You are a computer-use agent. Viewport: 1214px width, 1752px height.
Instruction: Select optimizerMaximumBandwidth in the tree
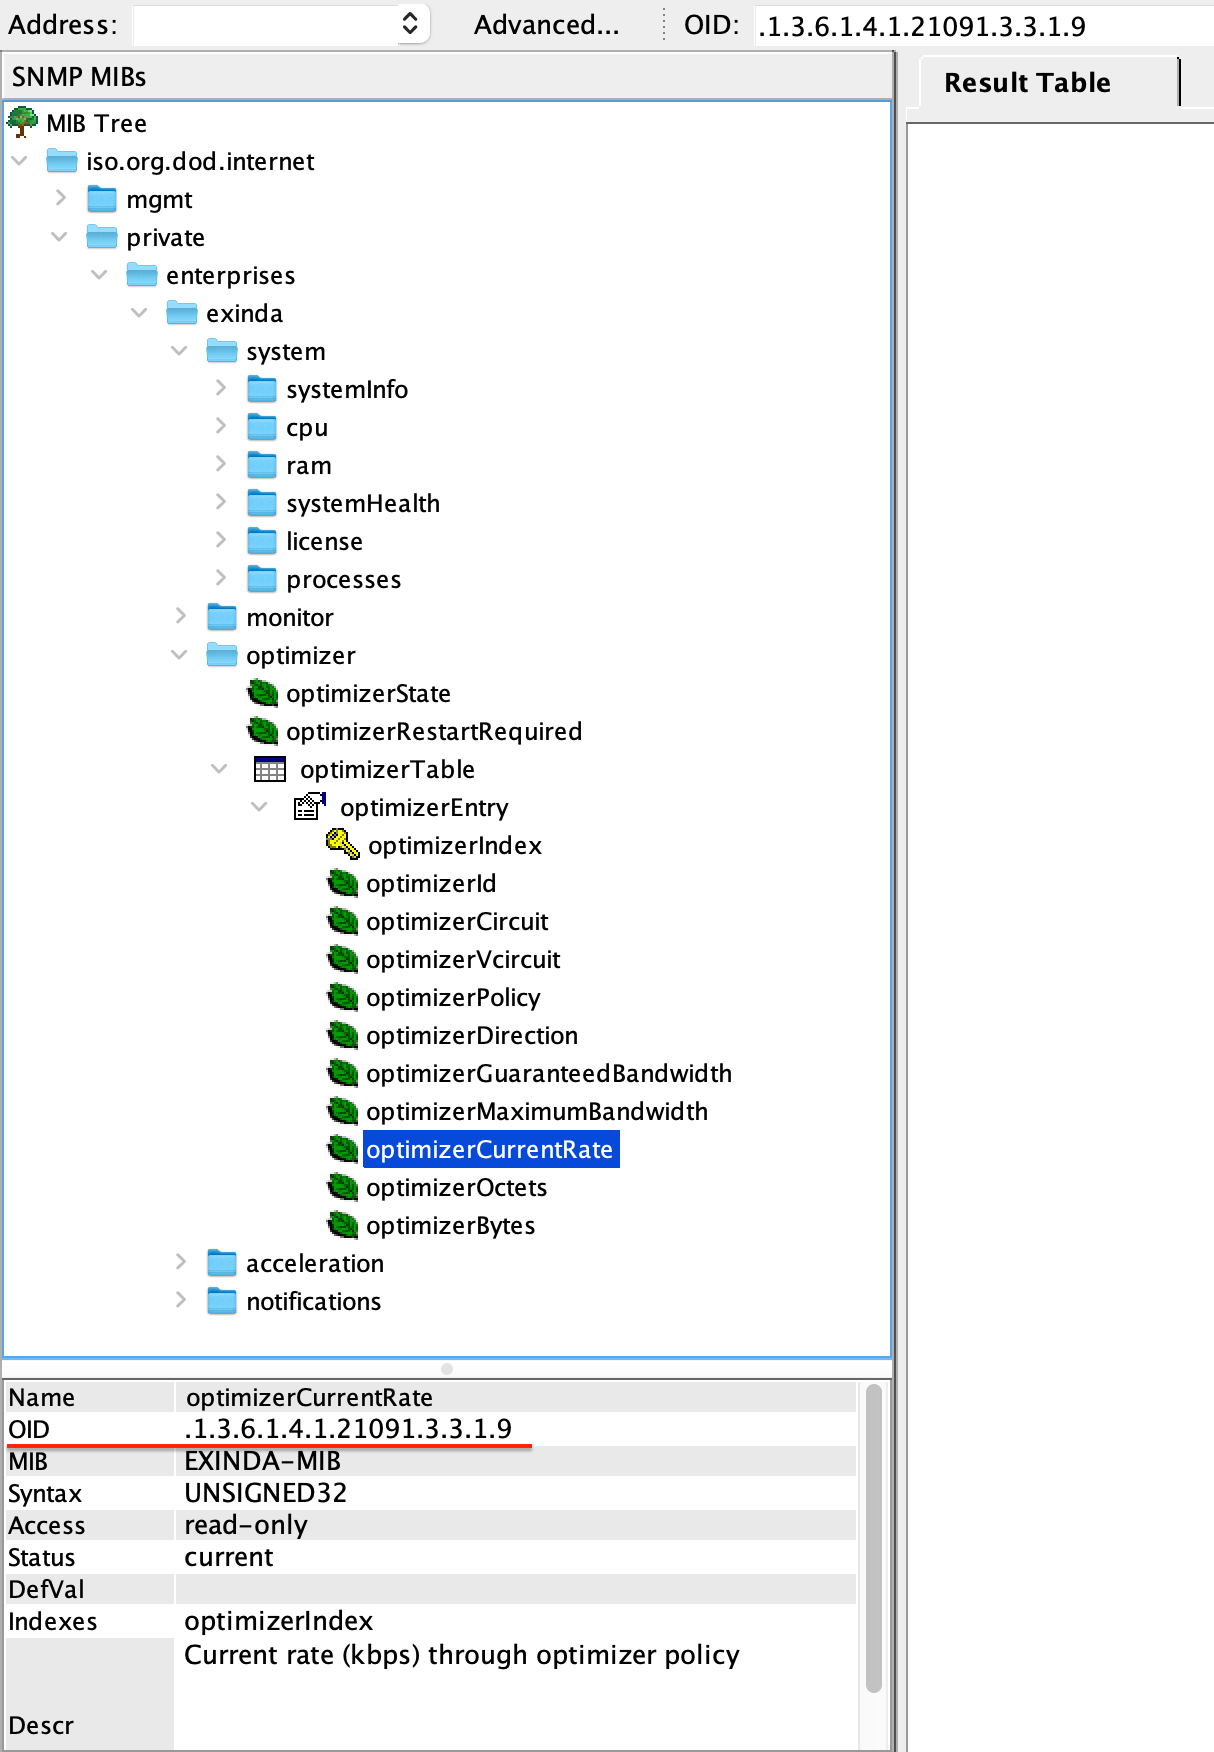click(537, 1111)
